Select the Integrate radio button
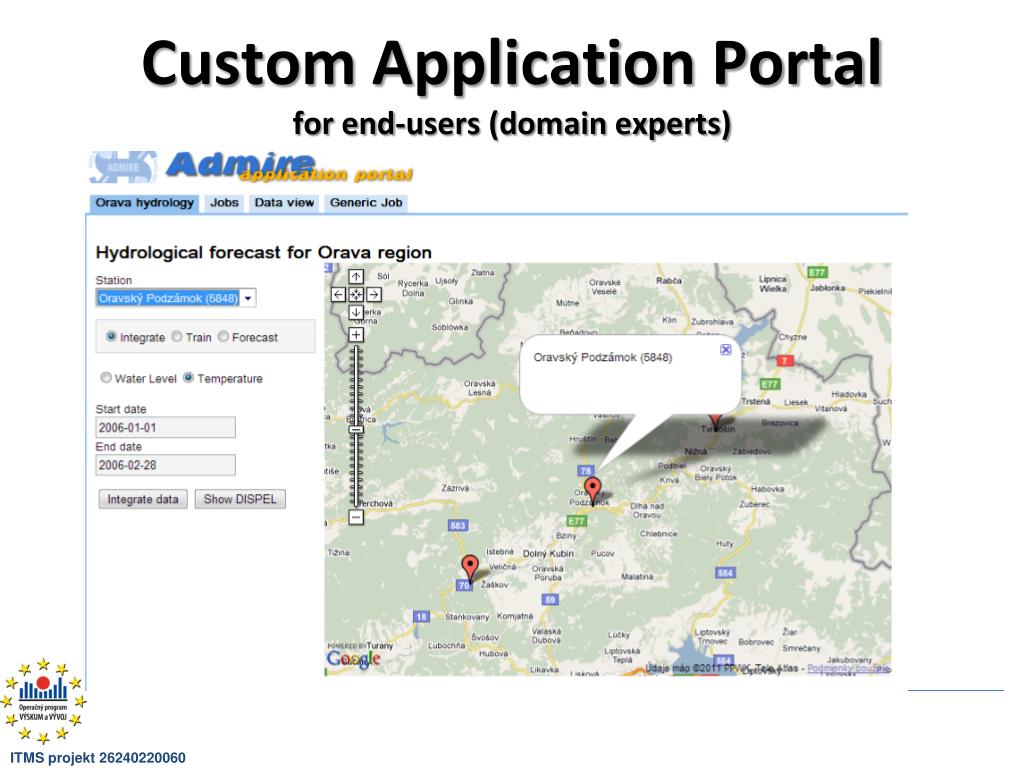 [x=111, y=336]
